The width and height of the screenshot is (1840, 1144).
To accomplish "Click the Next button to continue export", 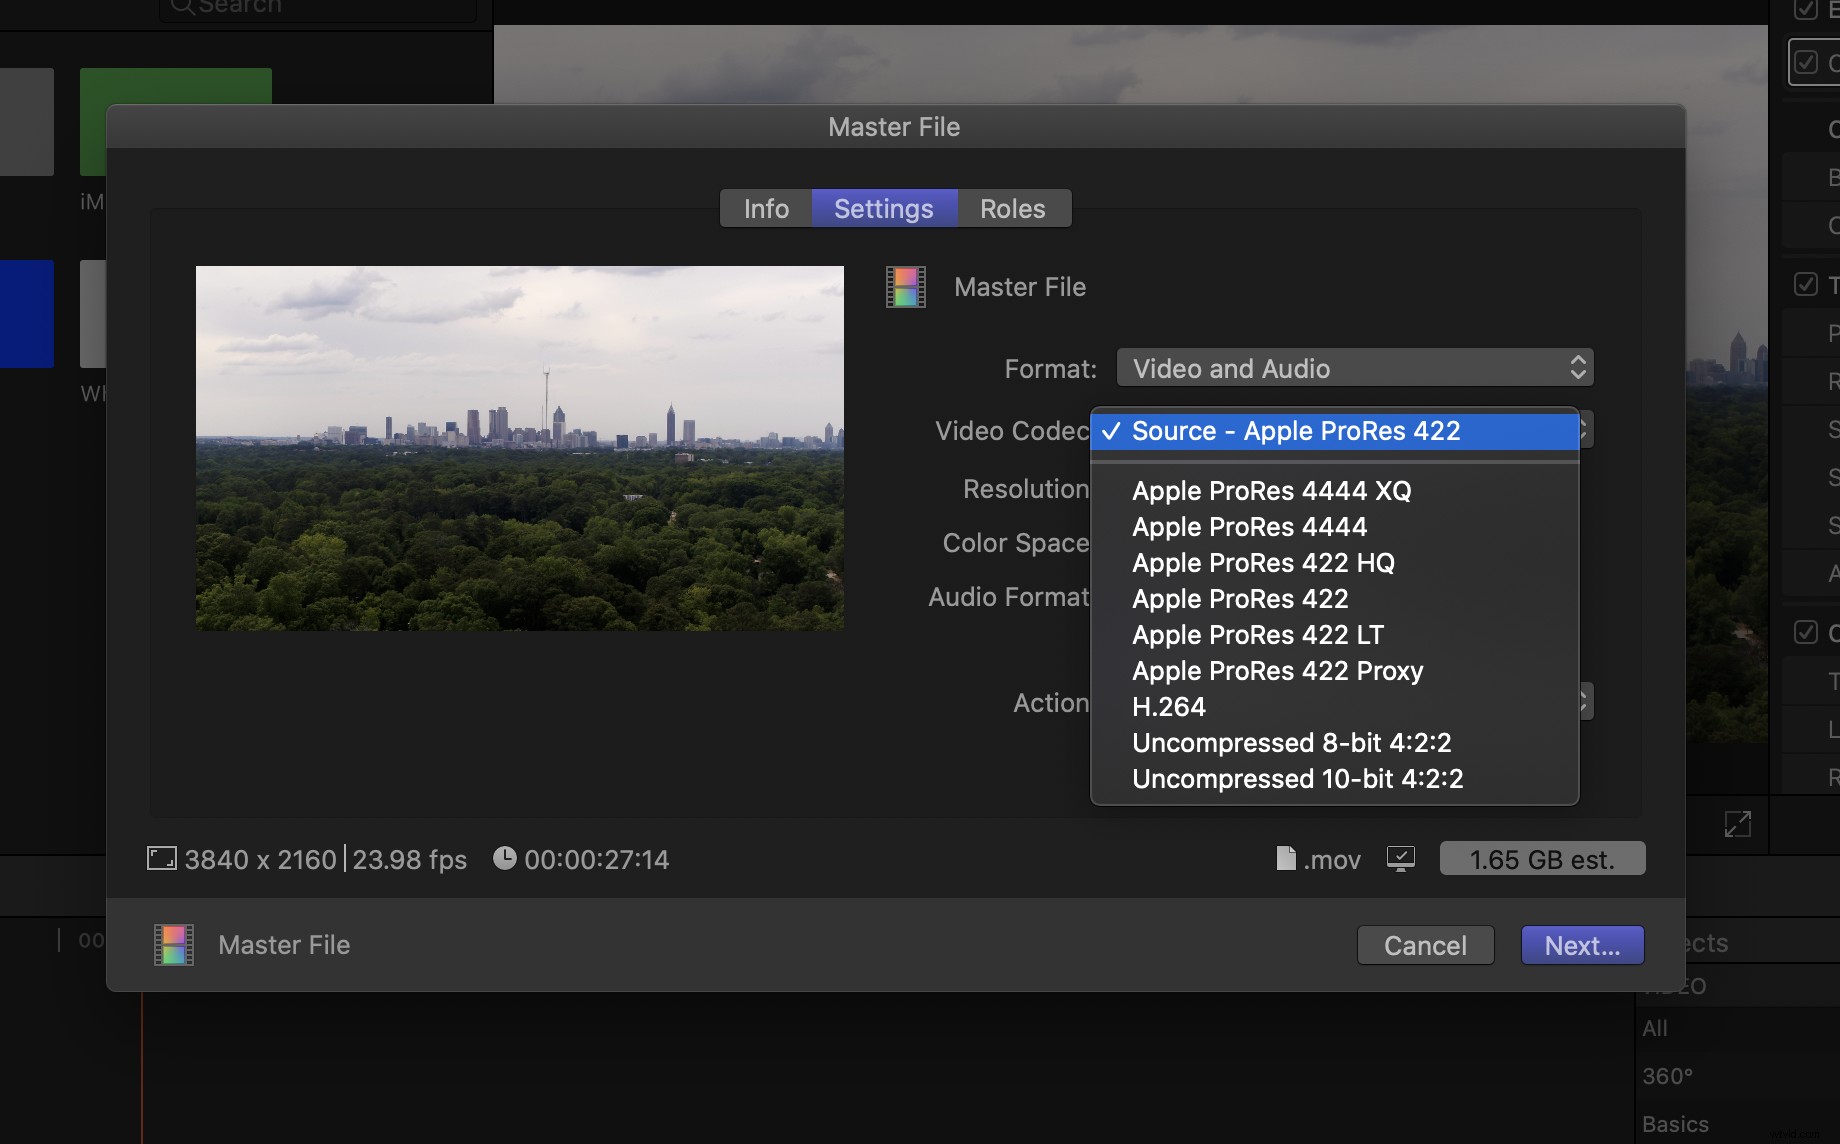I will 1581,944.
